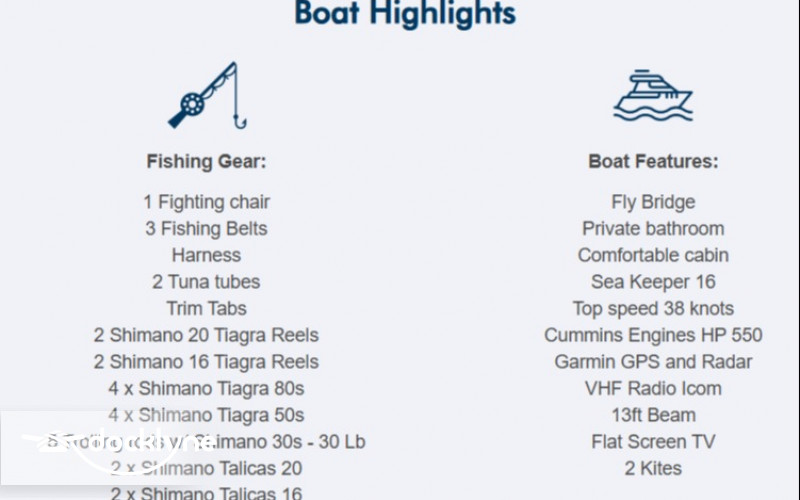Click 'Private bathroom' in boat features
This screenshot has width=800, height=500.
tap(653, 229)
